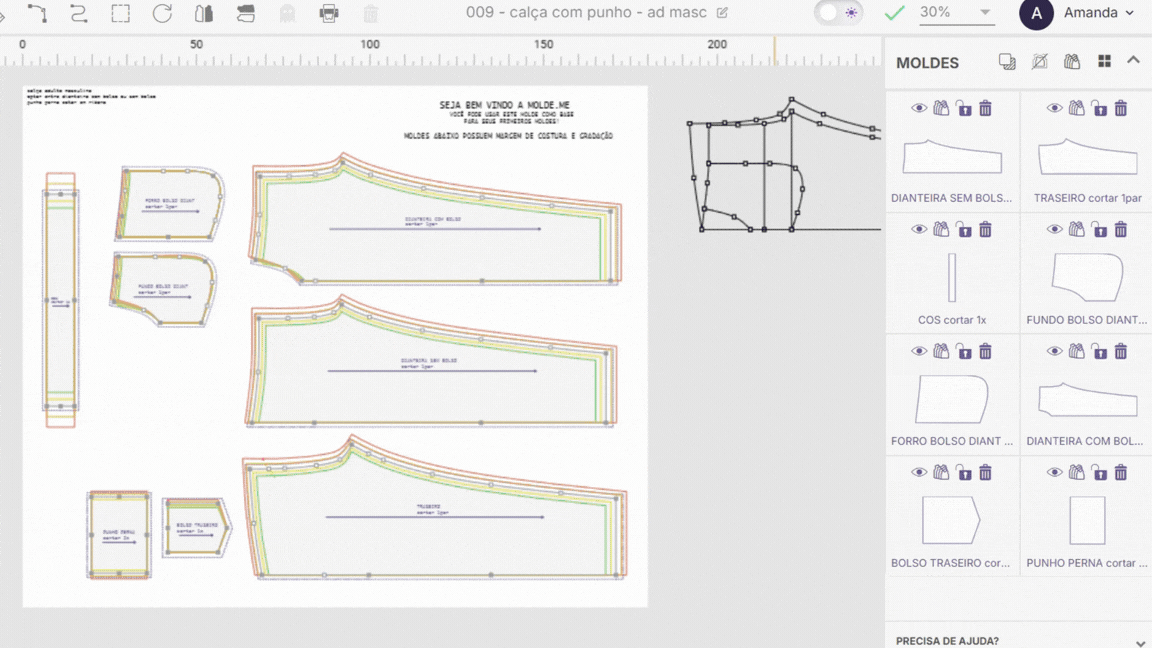Select the BOLSO TRASEIRO pattern thumbnail
Viewport: 1152px width, 648px height.
point(950,520)
